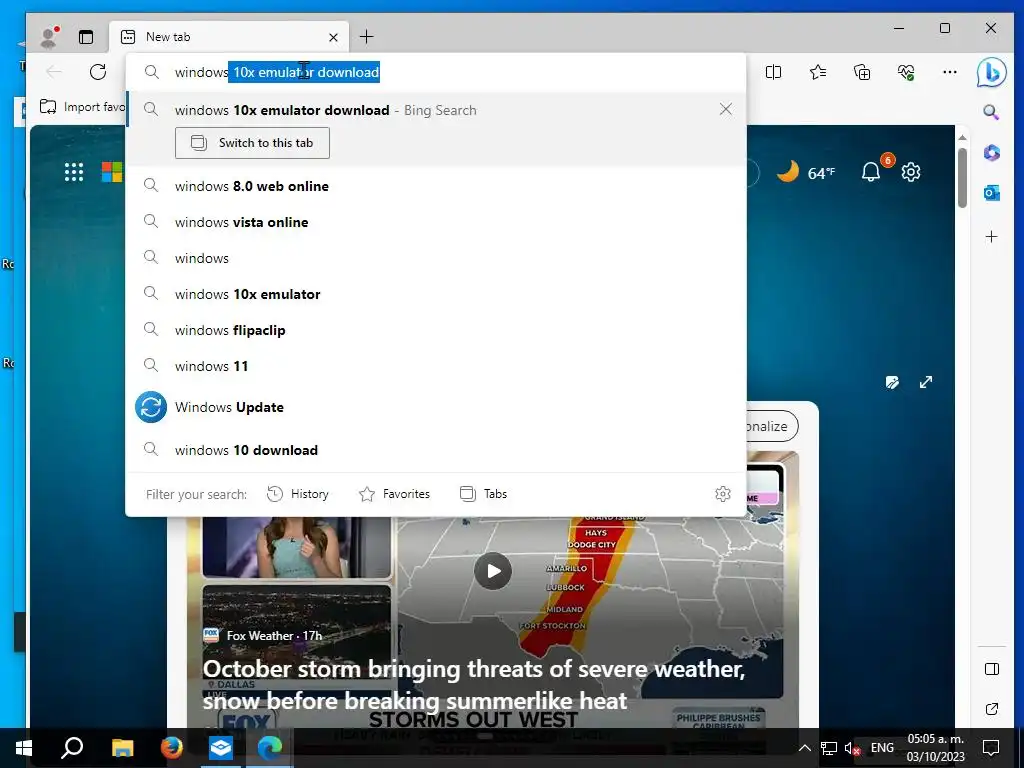Click Microsoft Edge taskbar icon

tap(270, 747)
